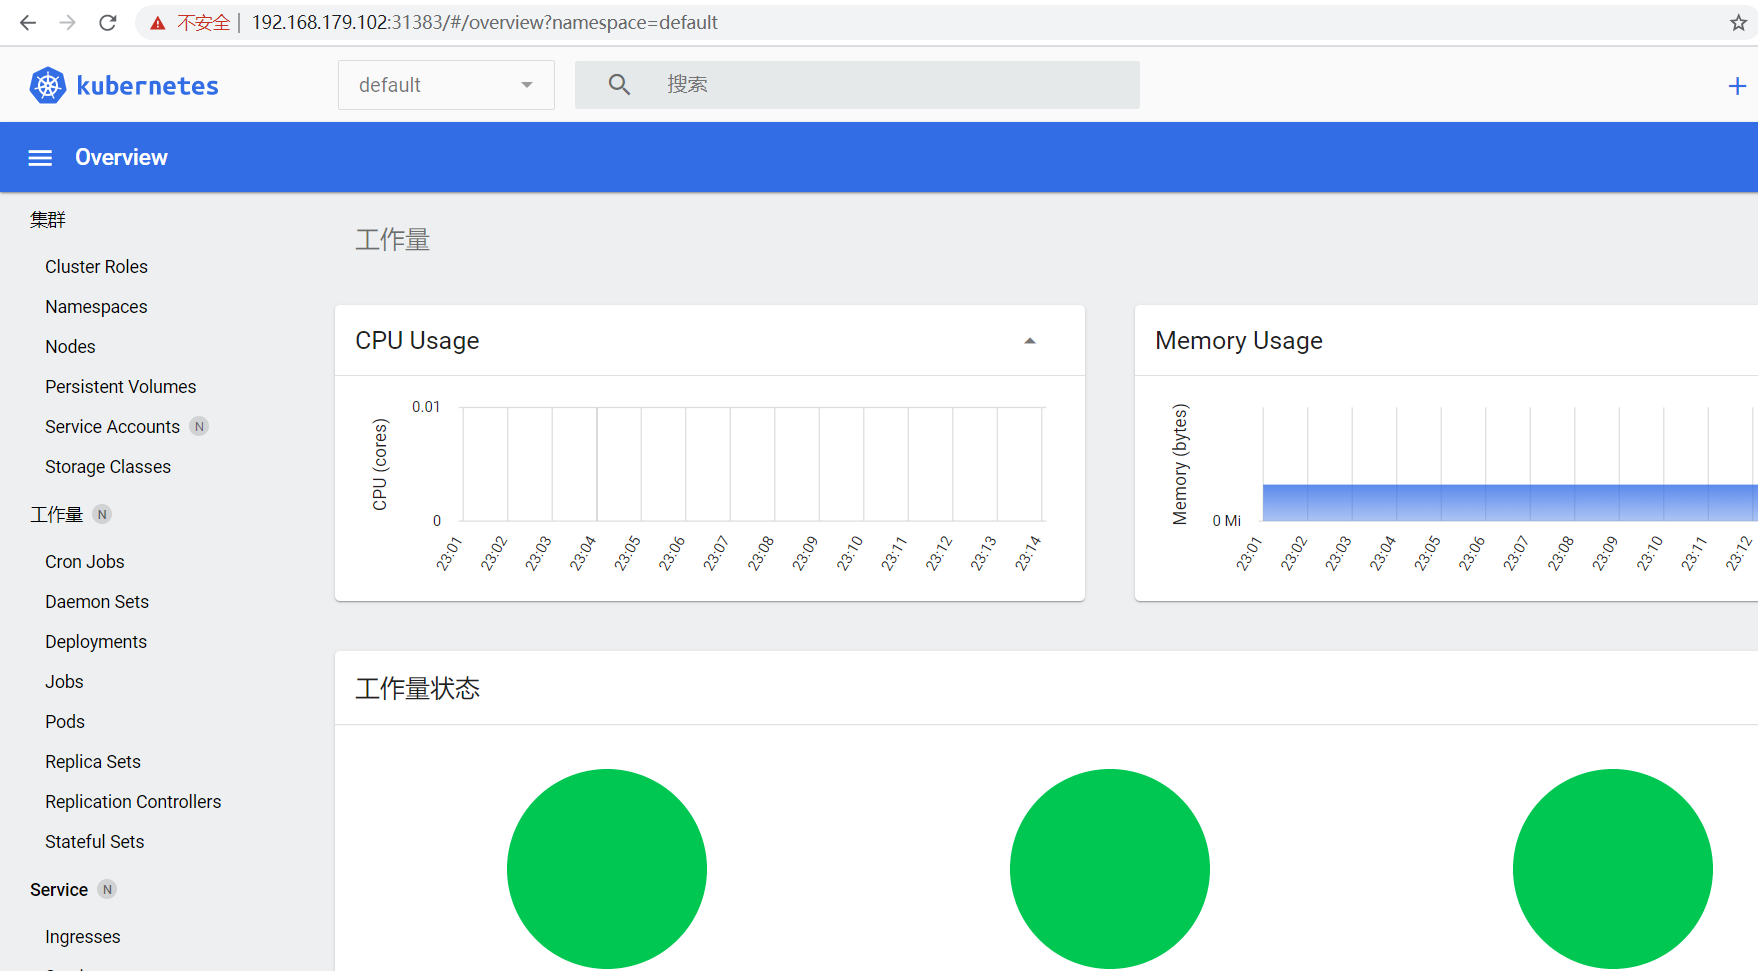Open Deployments in the sidebar
This screenshot has height=971, width=1758.
[x=96, y=642]
